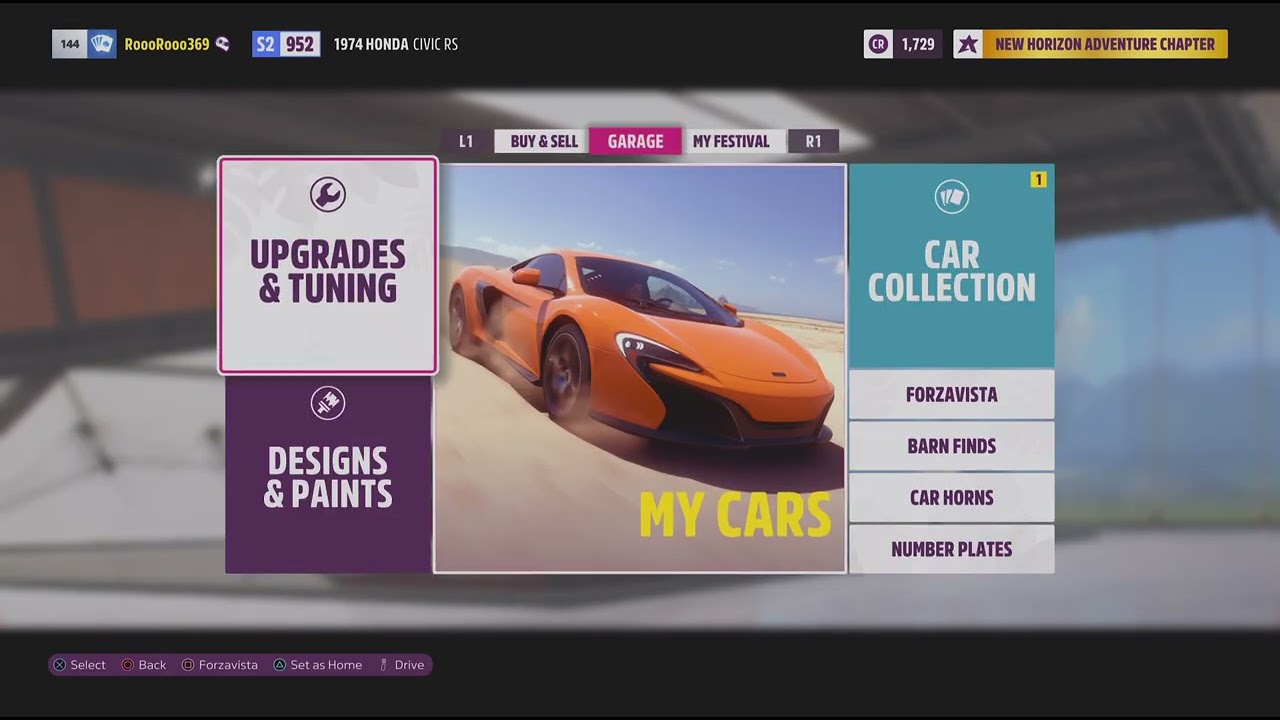Click the paint roller icon on Designs & Paints

click(328, 403)
